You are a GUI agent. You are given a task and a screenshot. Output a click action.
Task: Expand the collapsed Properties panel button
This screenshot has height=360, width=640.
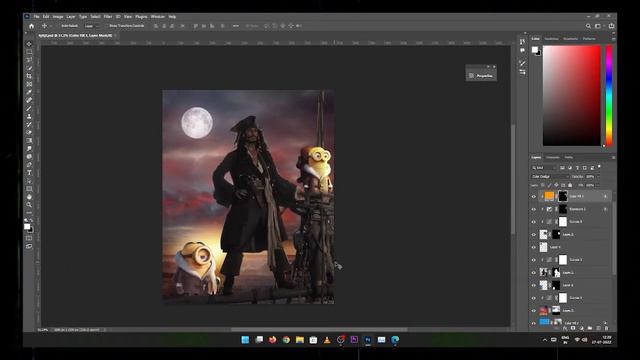click(481, 76)
